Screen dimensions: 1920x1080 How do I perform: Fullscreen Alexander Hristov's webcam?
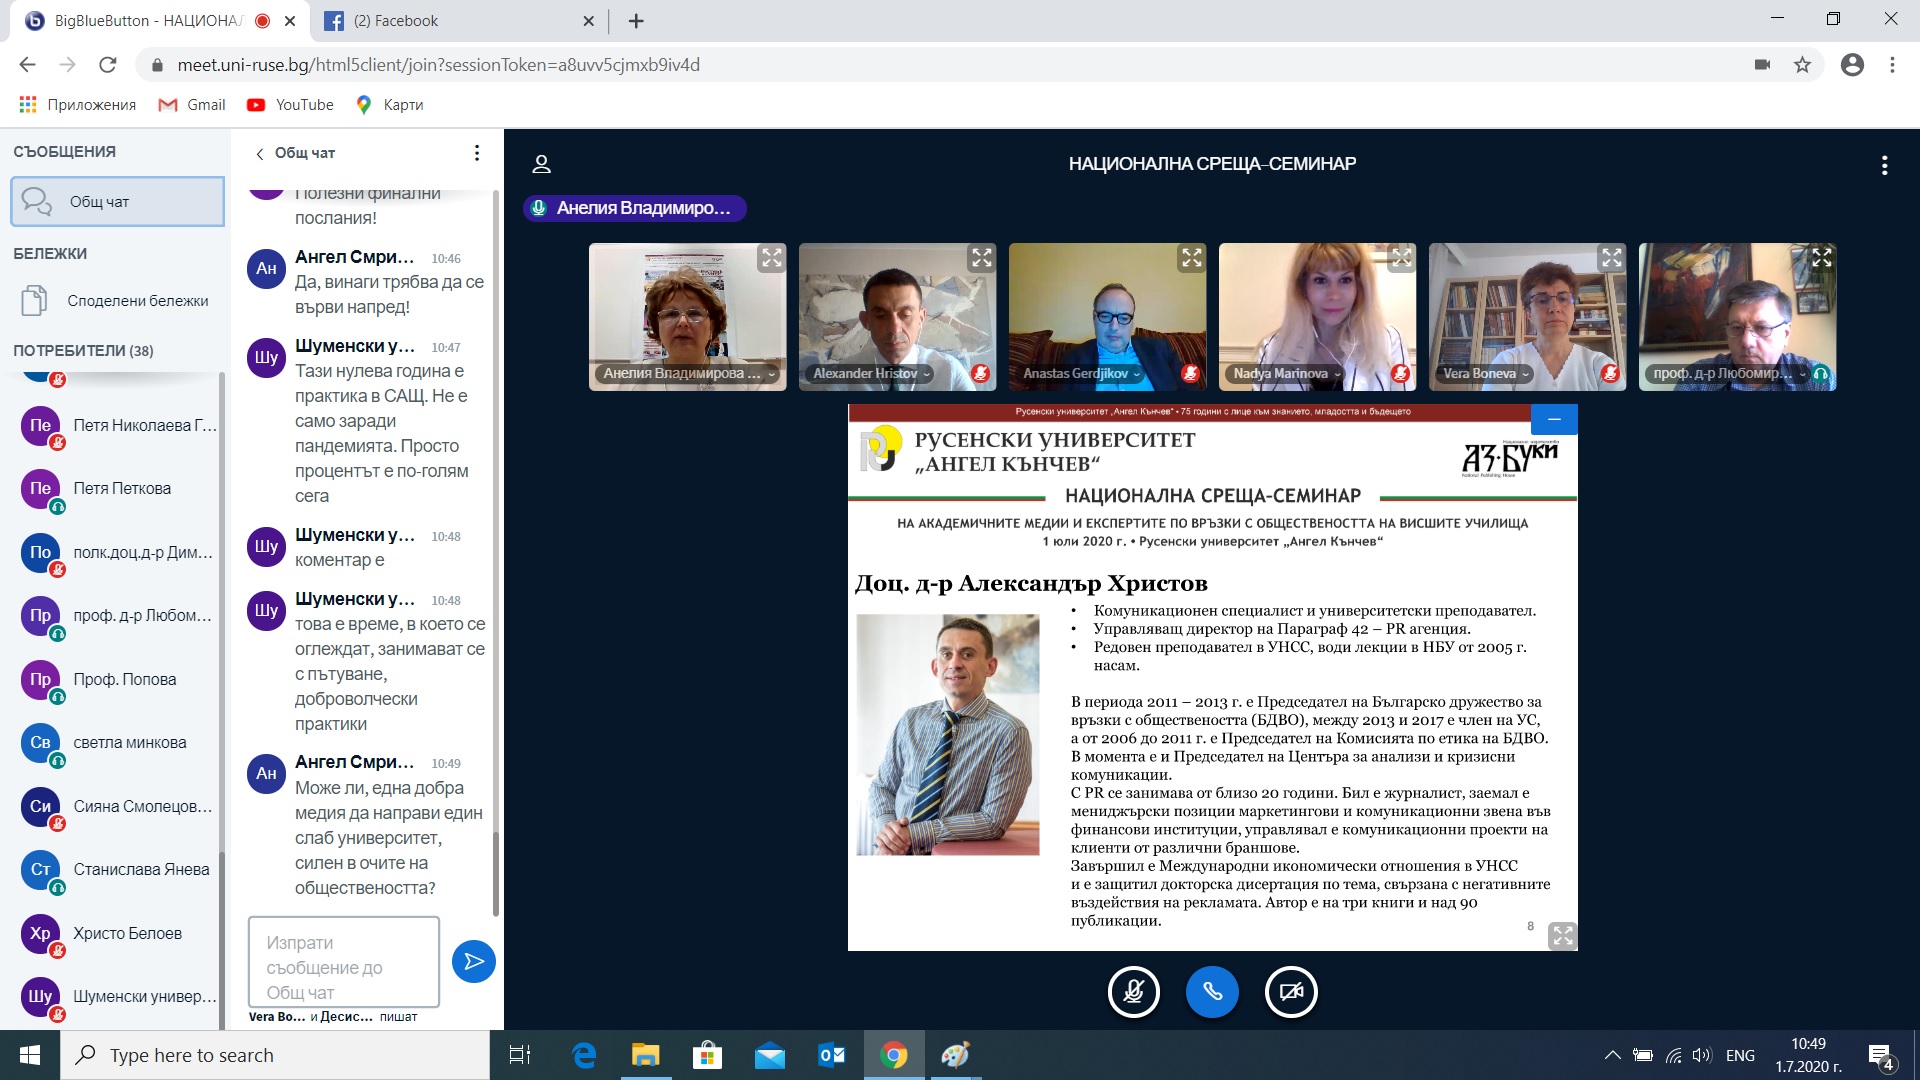(981, 258)
